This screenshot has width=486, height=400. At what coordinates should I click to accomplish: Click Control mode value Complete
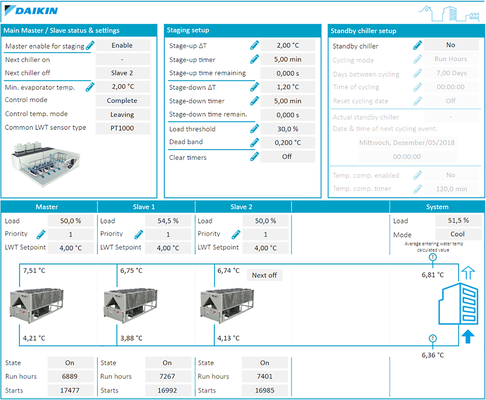click(x=123, y=101)
